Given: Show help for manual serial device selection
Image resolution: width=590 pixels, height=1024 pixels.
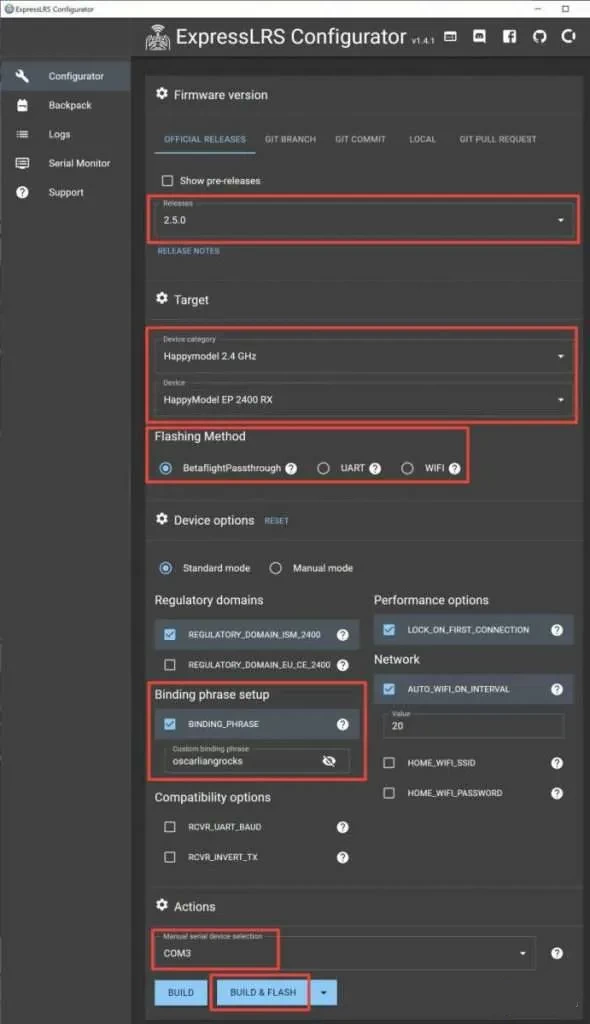Looking at the screenshot, I should (x=557, y=953).
